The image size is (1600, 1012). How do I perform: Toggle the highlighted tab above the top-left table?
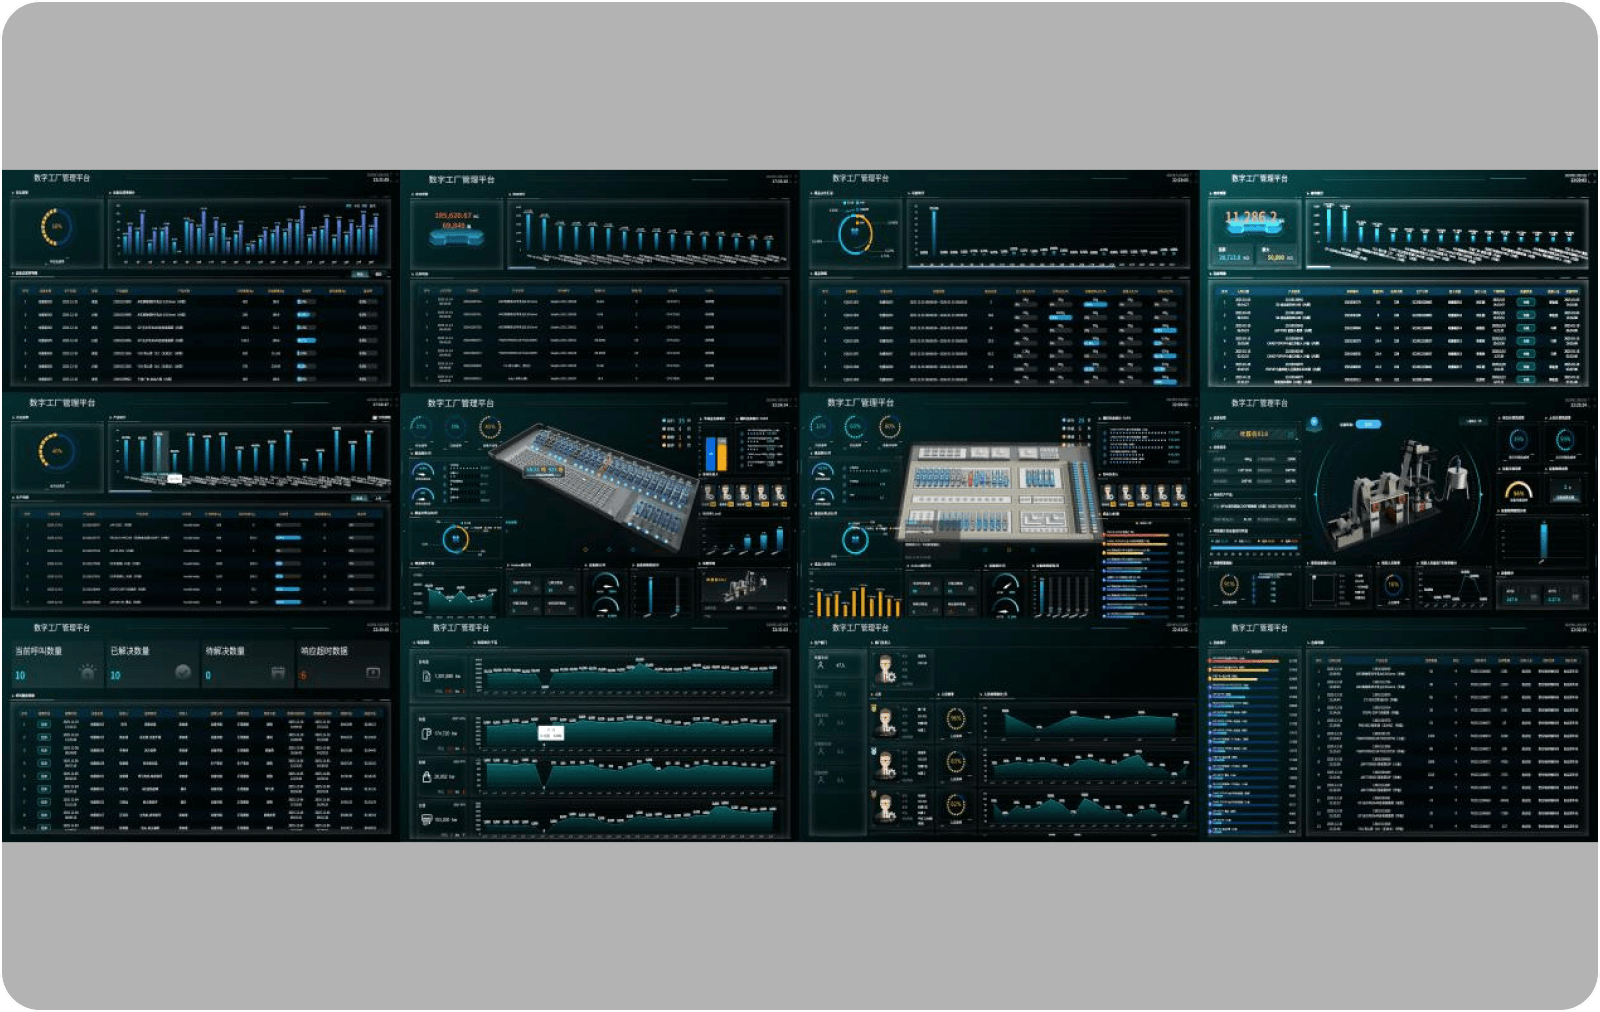[362, 273]
